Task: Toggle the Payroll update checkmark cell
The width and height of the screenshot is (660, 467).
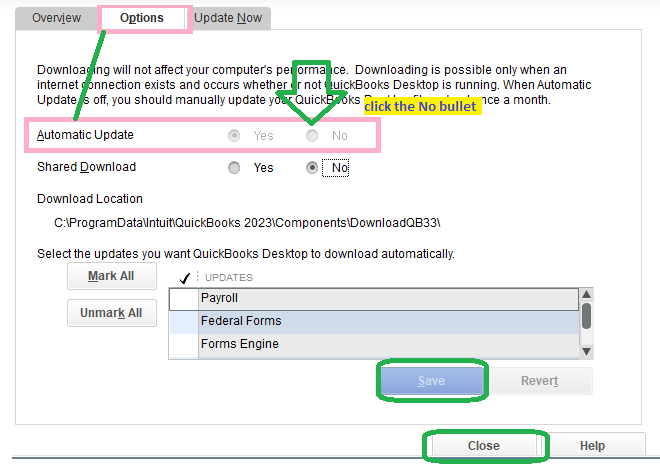Action: (184, 299)
